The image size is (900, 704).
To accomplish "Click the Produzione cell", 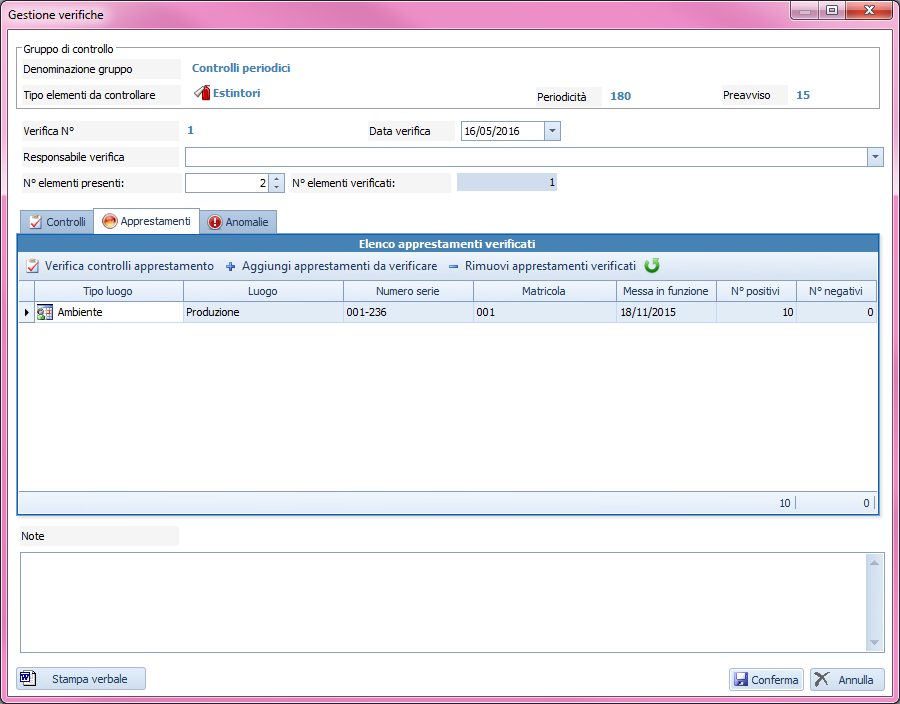I will pos(263,312).
